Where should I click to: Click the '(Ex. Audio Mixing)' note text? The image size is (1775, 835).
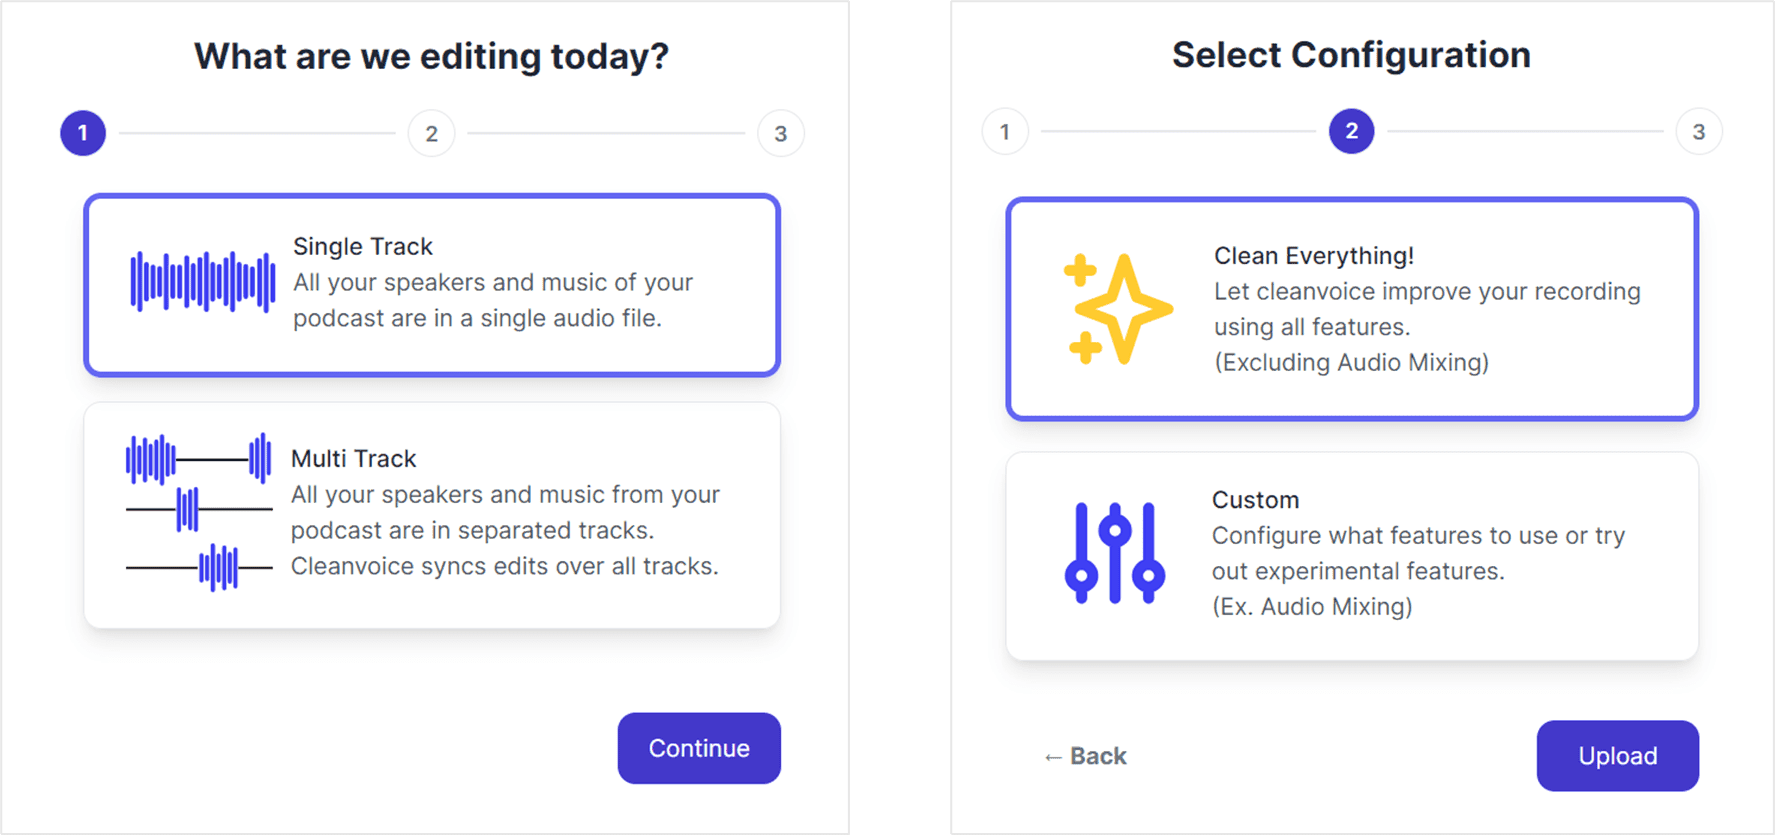pos(1311,607)
